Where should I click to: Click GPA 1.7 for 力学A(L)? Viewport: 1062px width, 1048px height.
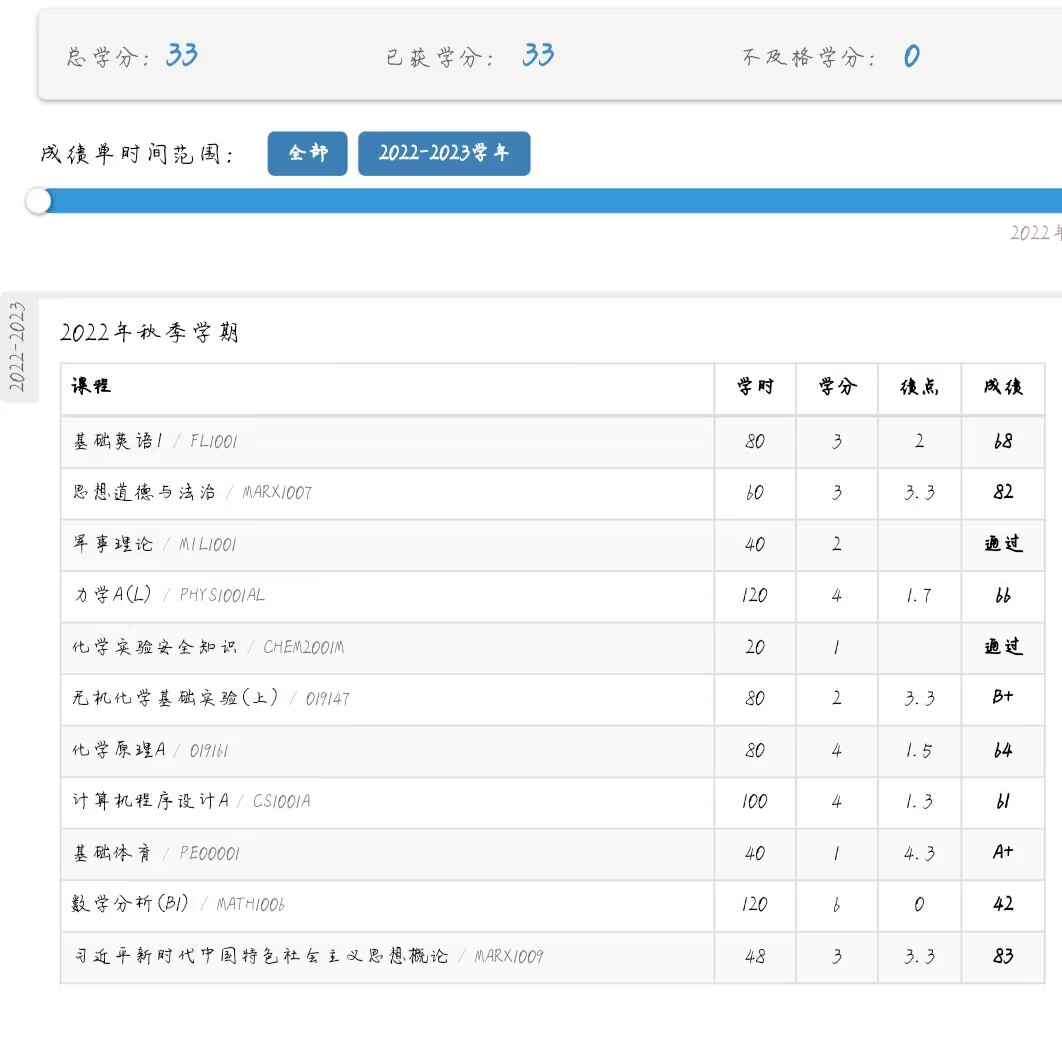(x=919, y=595)
